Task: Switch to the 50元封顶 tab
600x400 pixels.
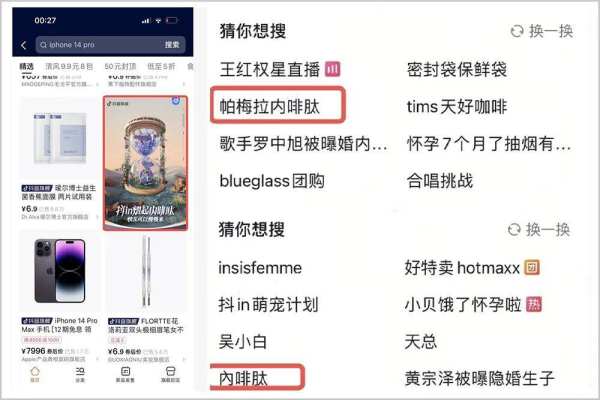Action: [120, 67]
